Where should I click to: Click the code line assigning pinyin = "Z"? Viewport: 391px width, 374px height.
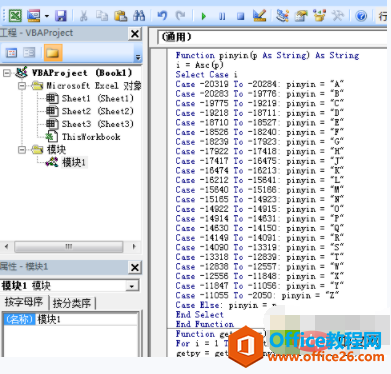[x=257, y=296]
